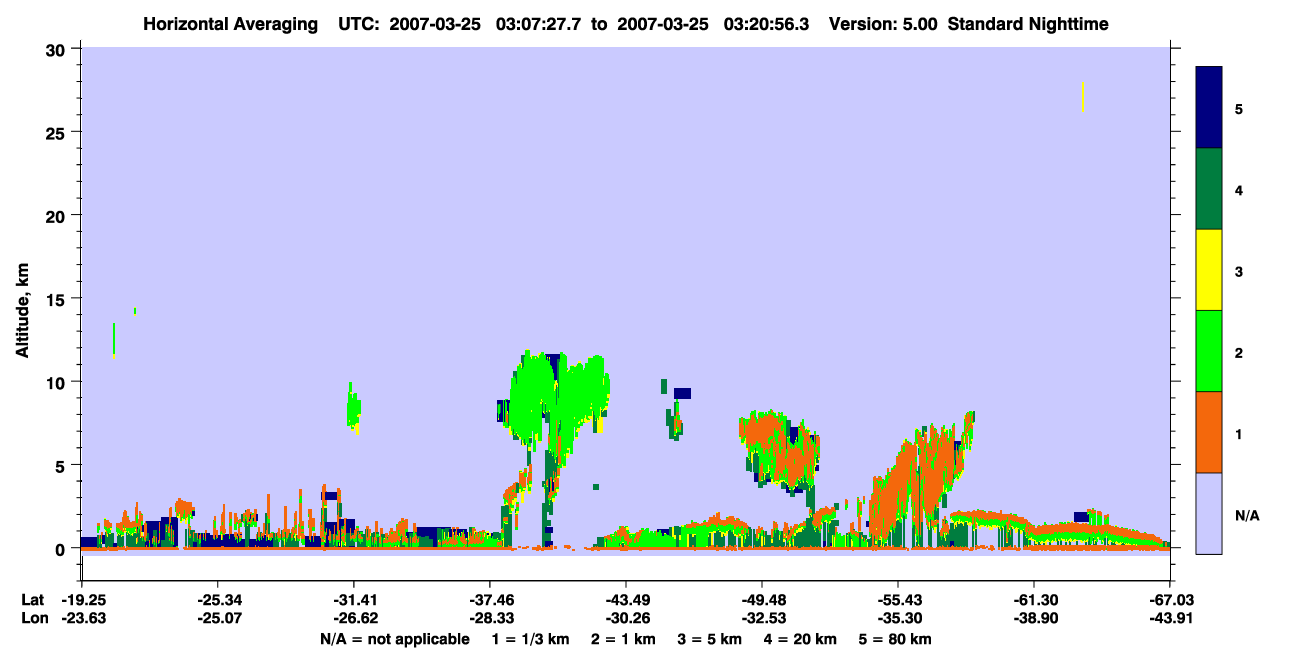Viewport: 1300px width, 667px height.
Task: Click longitude value -25.07
Action: click(x=218, y=619)
